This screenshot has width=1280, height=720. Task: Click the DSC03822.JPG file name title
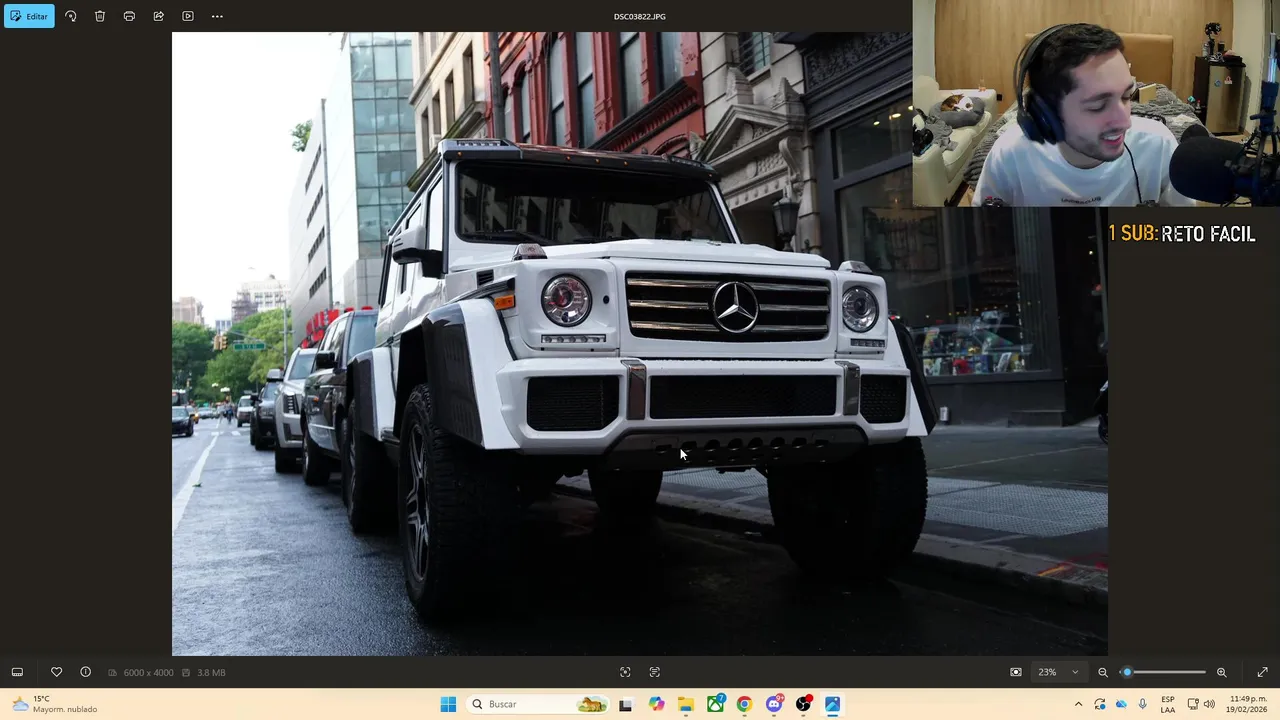coord(640,16)
